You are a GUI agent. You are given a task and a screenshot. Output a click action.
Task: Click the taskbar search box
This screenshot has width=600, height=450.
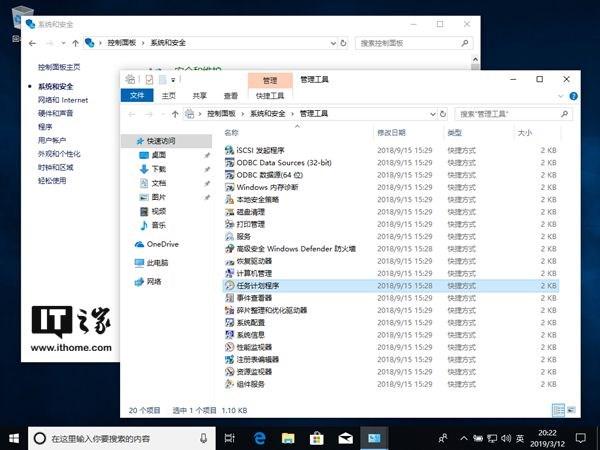click(x=122, y=438)
